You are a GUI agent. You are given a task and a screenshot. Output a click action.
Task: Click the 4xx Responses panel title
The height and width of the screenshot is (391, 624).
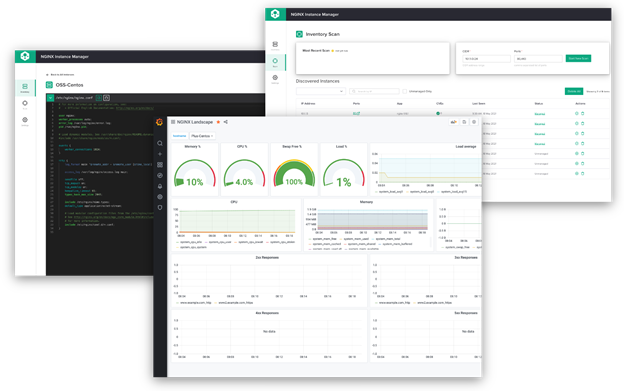[x=267, y=313]
